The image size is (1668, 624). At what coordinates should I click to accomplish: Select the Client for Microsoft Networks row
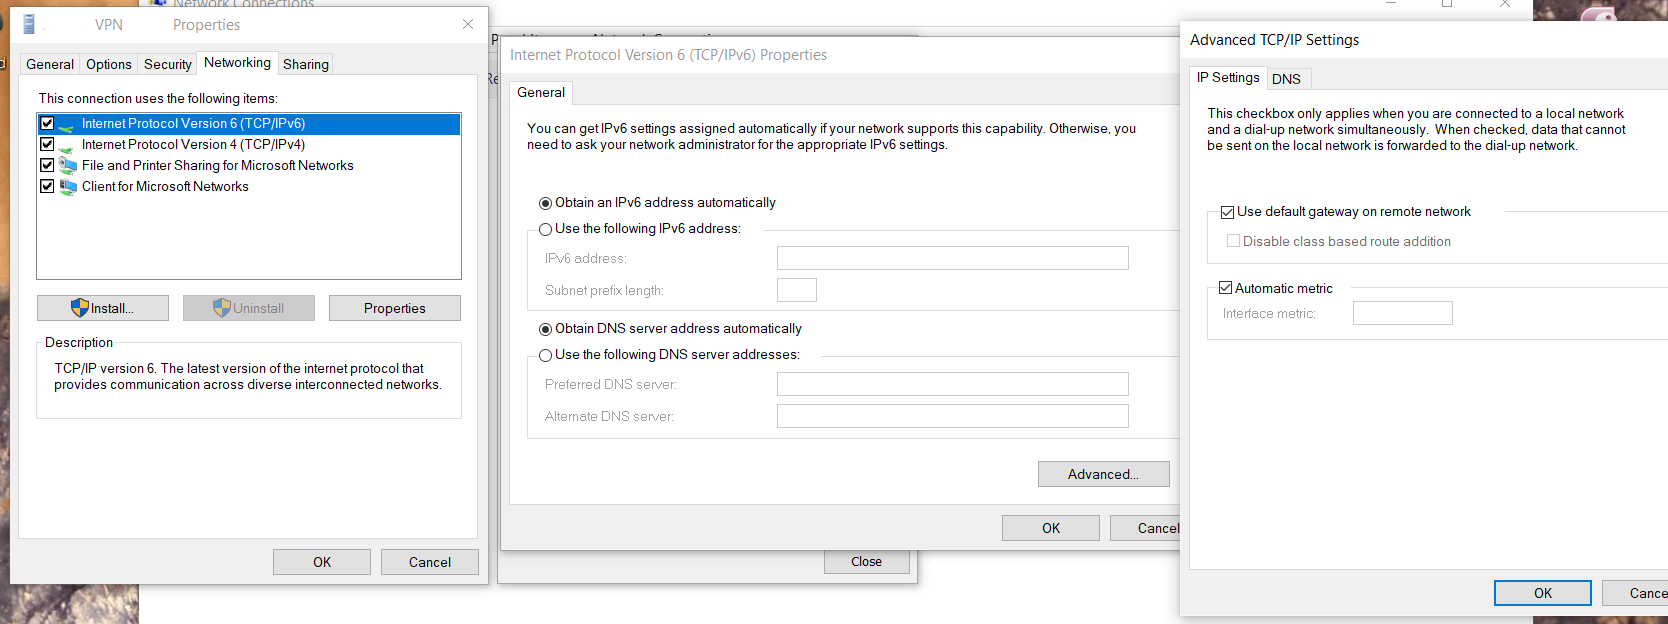tap(248, 187)
